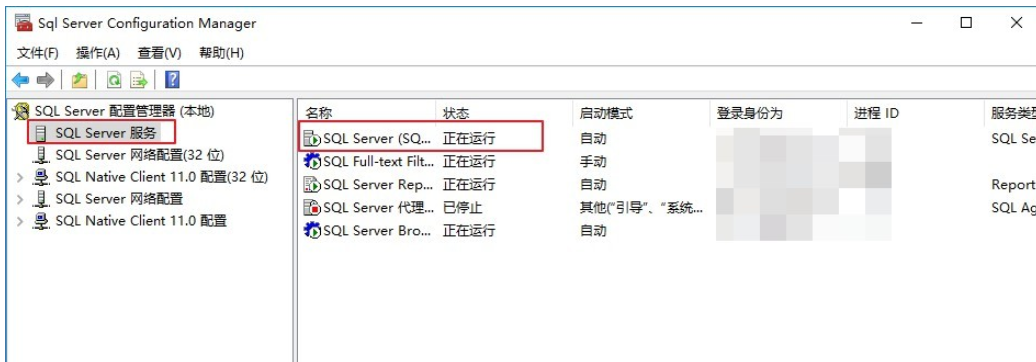Open the 操作(A) menu
This screenshot has height=362, width=1036.
click(98, 54)
